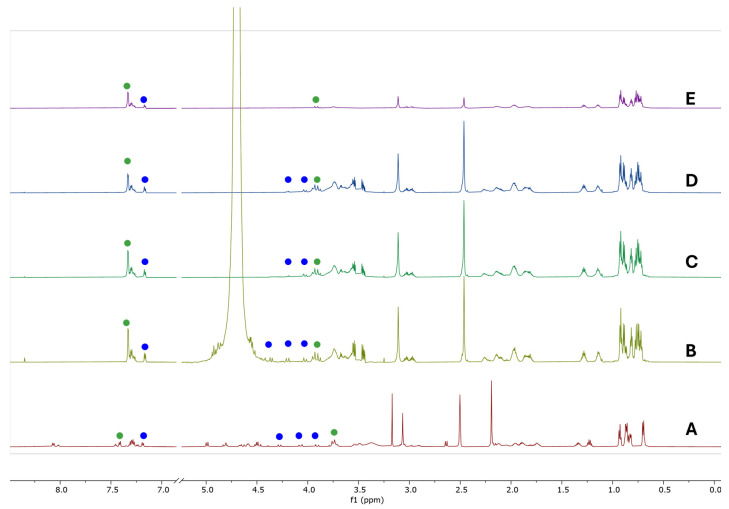729x509 pixels.
Task: Click the blue dot near 4.2 ppm on spectrum D
Action: [x=288, y=179]
